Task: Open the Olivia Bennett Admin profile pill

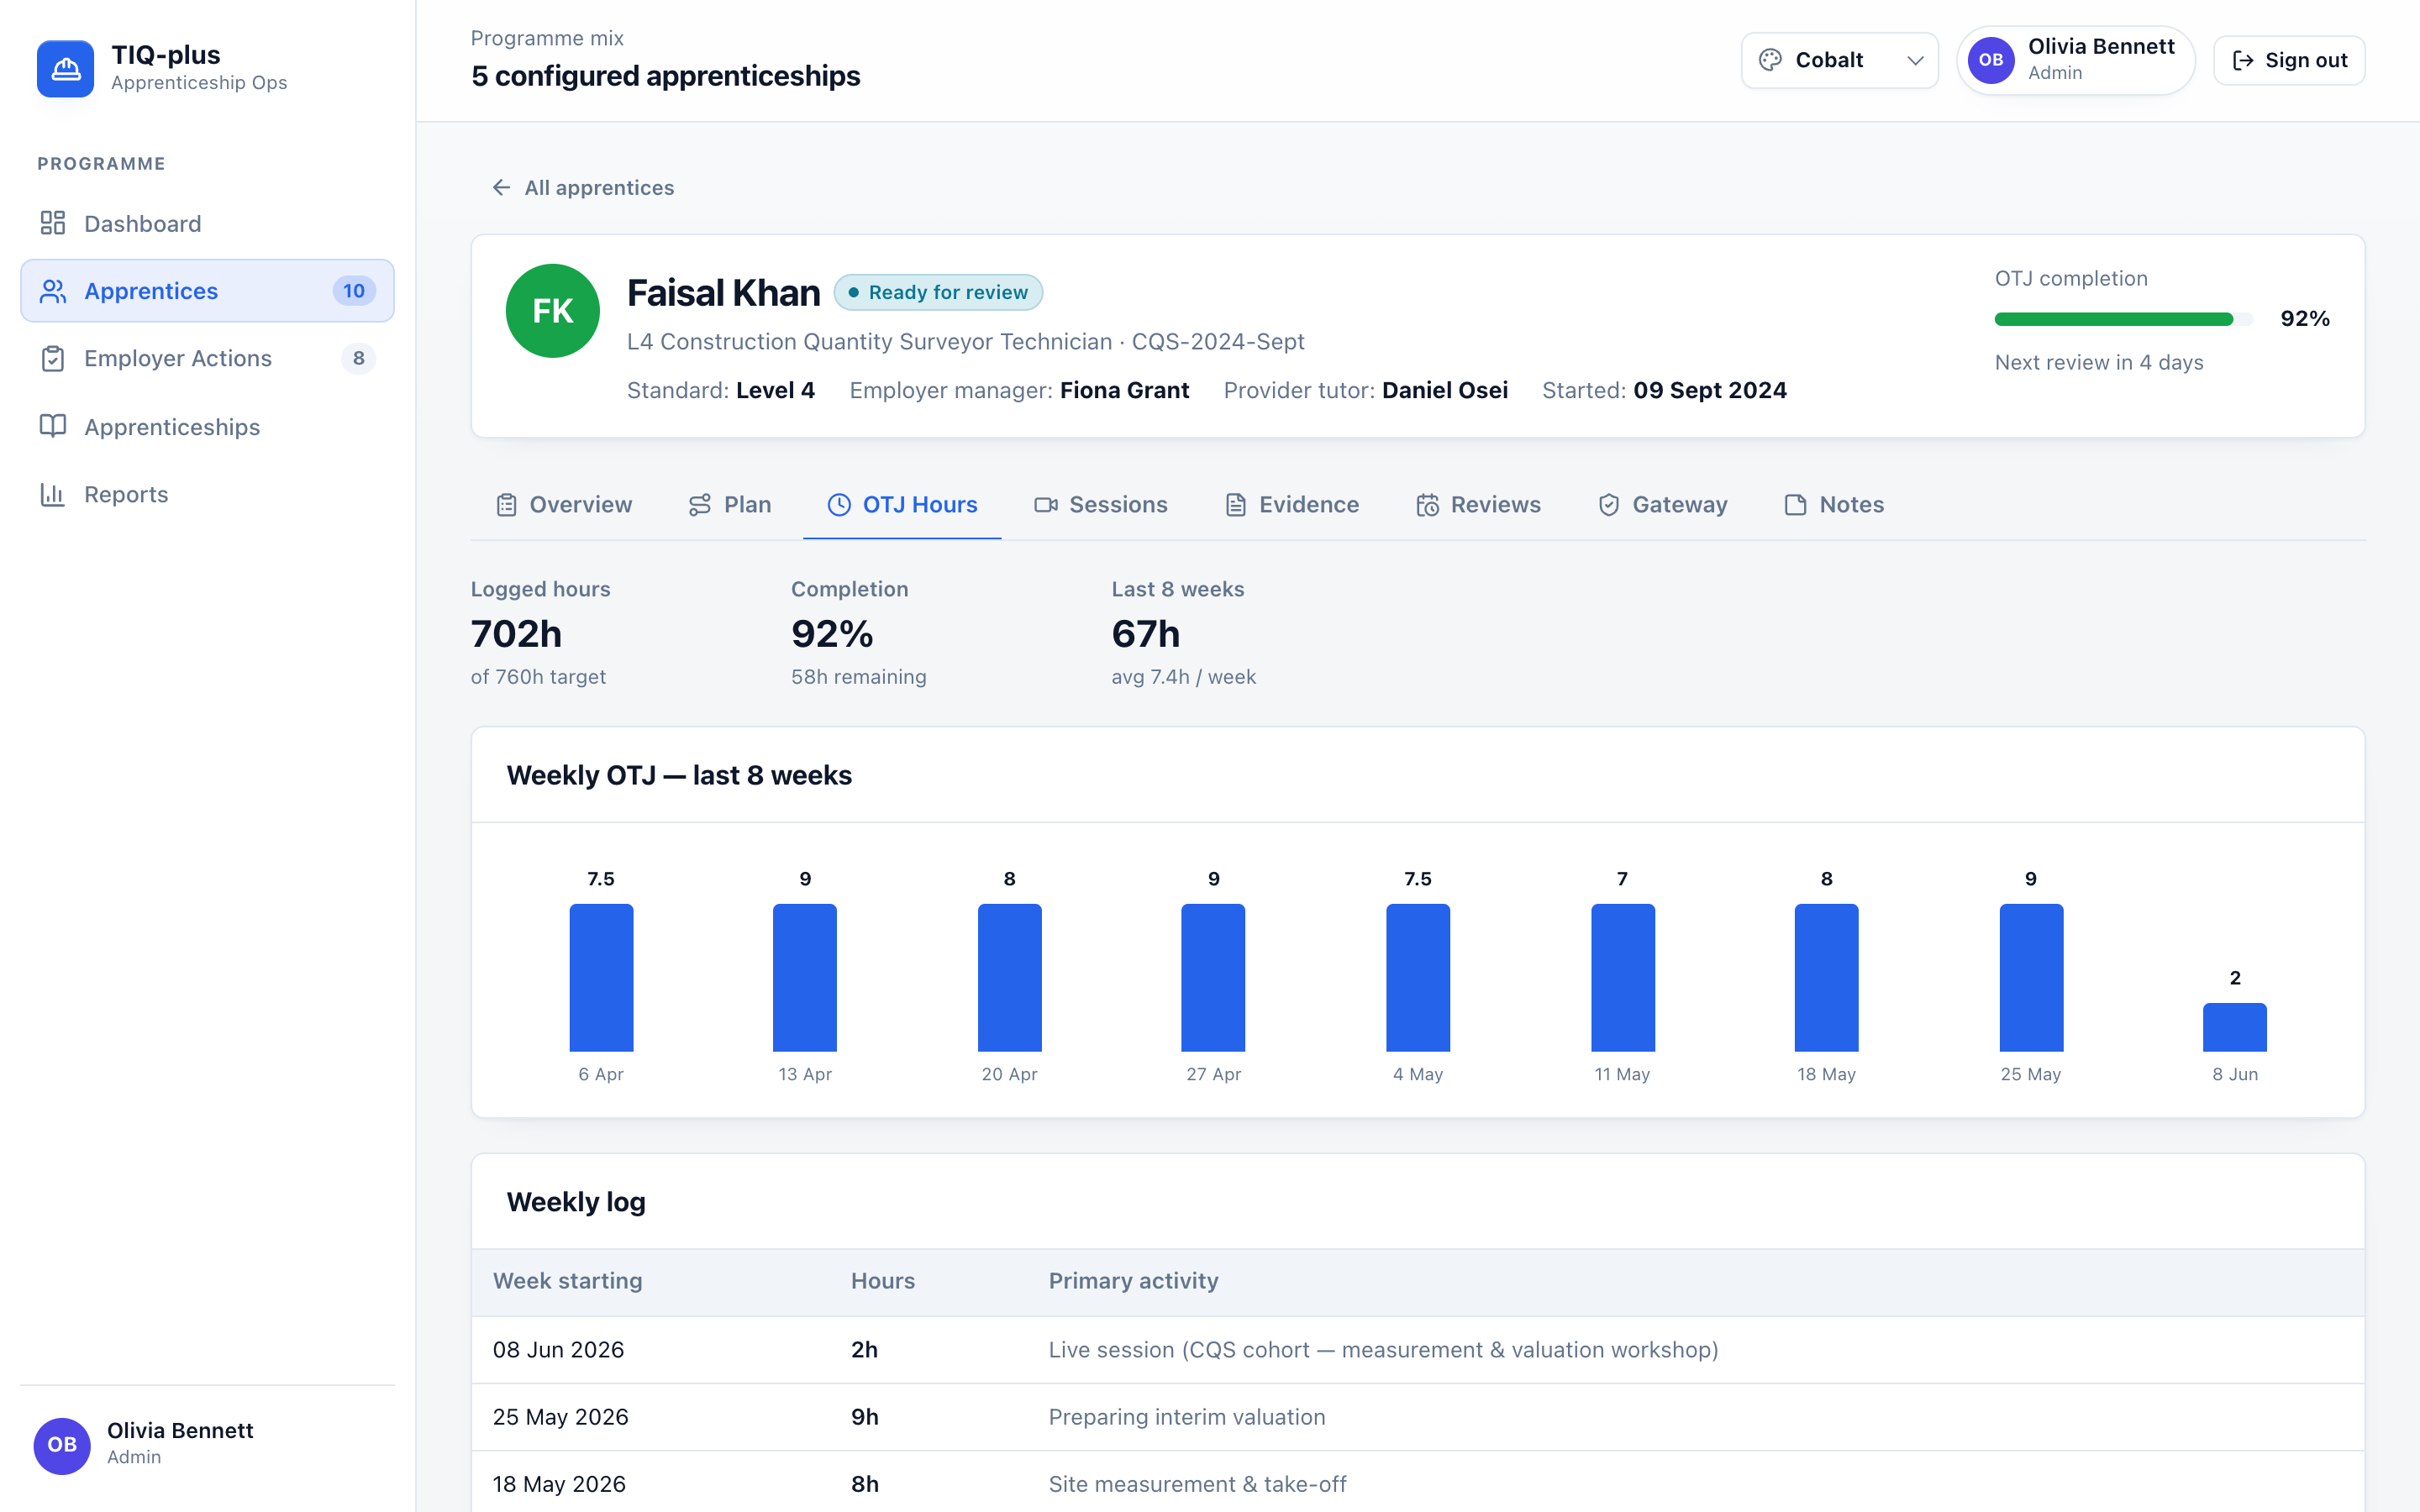Action: pos(2076,60)
